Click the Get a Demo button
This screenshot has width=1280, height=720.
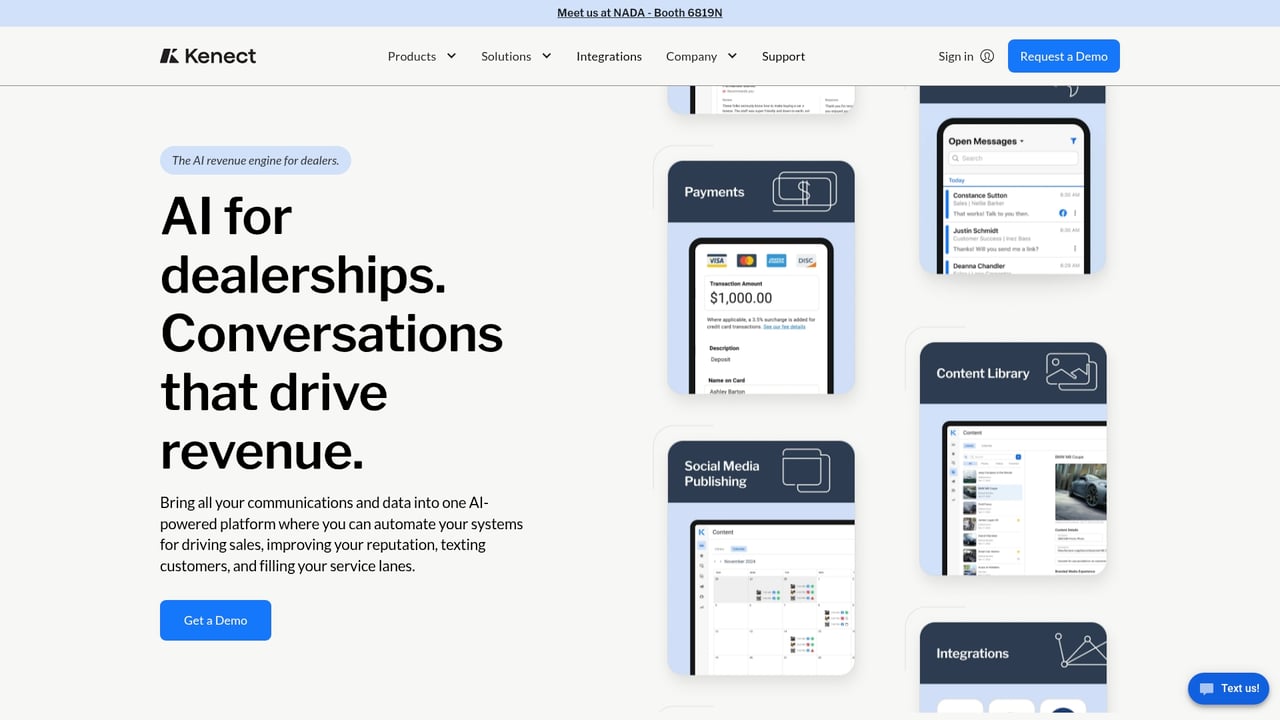(215, 620)
